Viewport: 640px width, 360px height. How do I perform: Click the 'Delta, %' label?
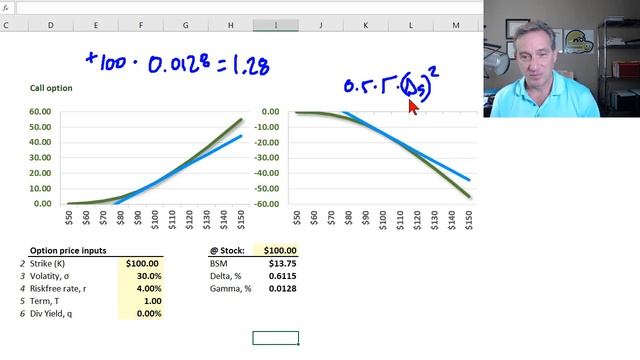click(x=225, y=276)
